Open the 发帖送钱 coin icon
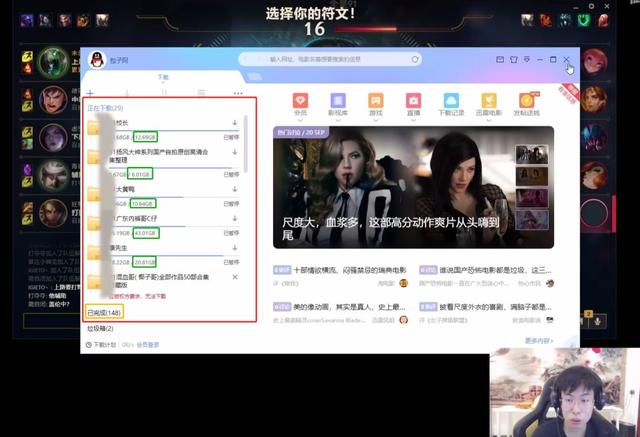The image size is (640, 437). tap(527, 100)
